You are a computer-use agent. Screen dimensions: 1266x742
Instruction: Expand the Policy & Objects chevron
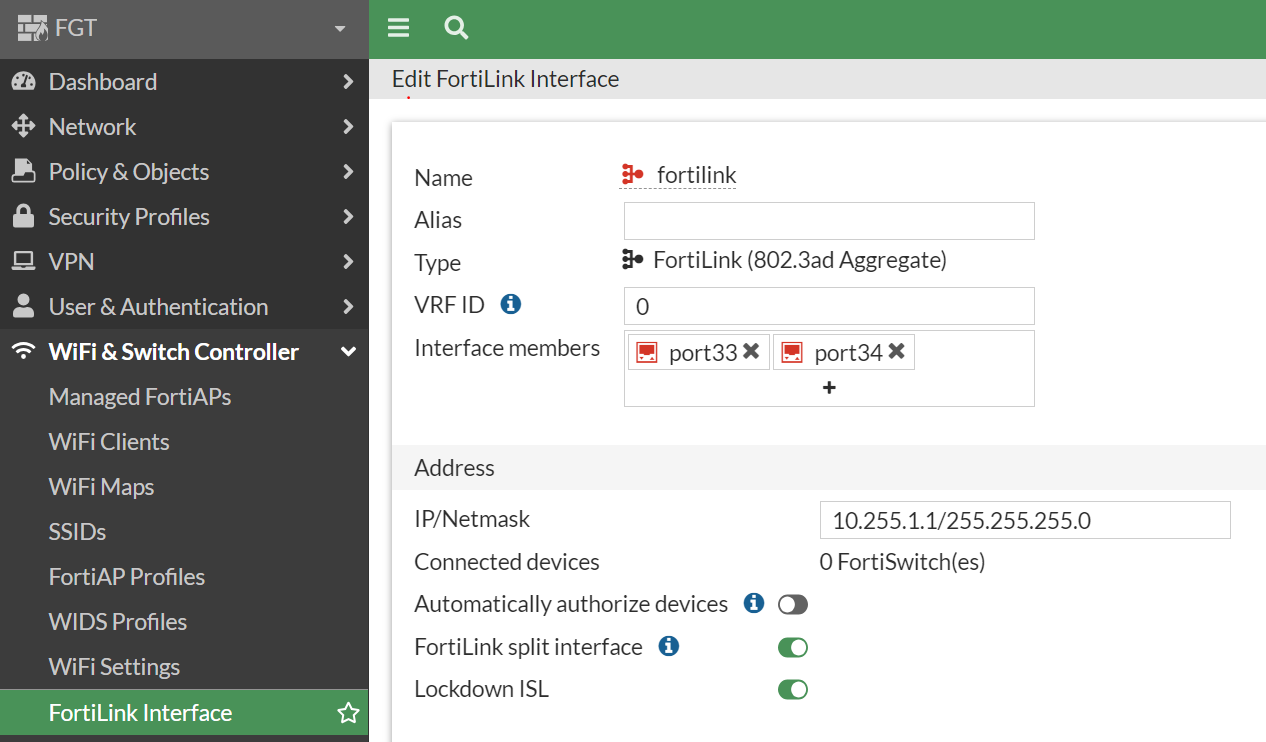(348, 171)
